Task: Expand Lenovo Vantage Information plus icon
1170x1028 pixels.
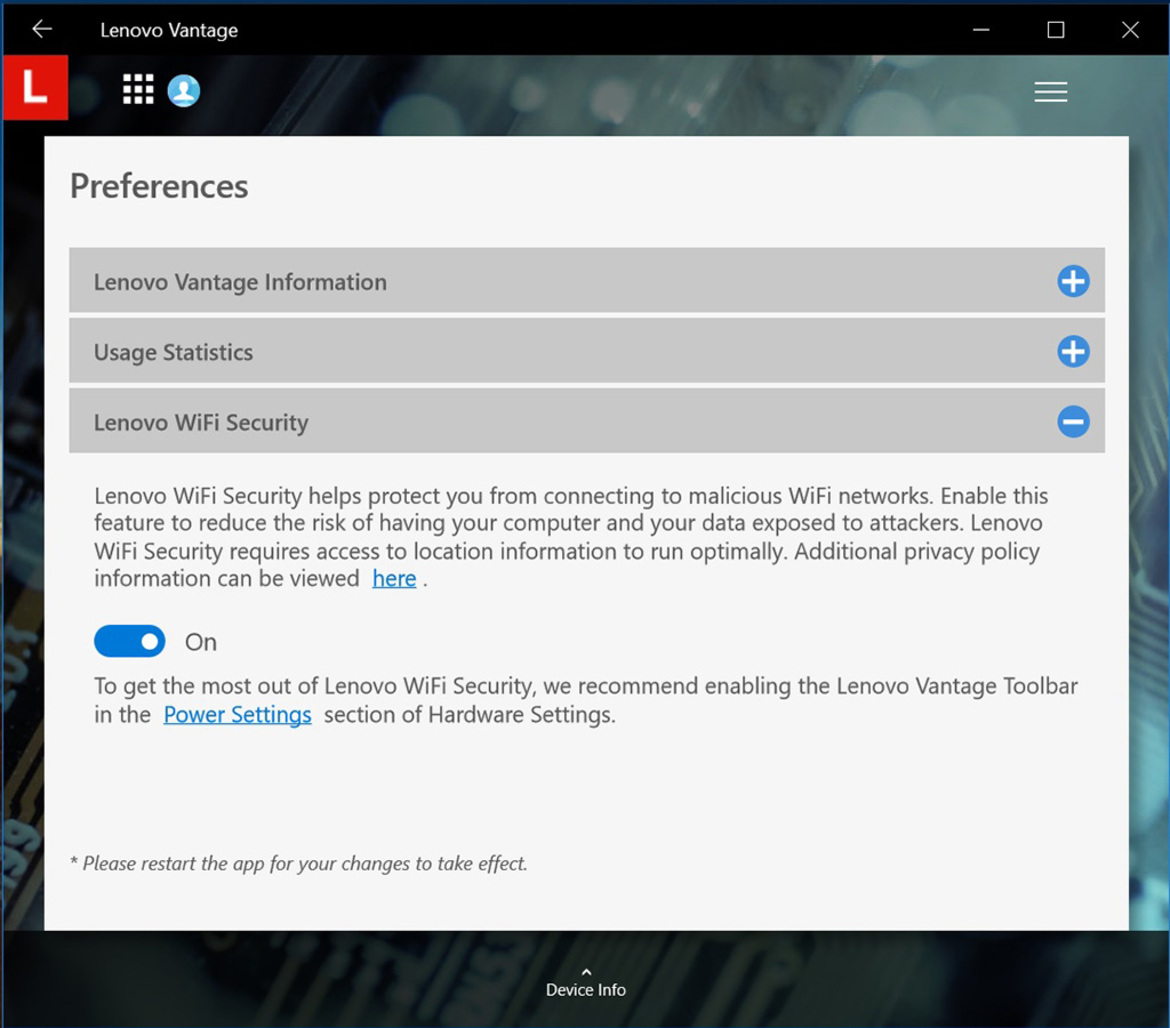Action: tap(1073, 281)
